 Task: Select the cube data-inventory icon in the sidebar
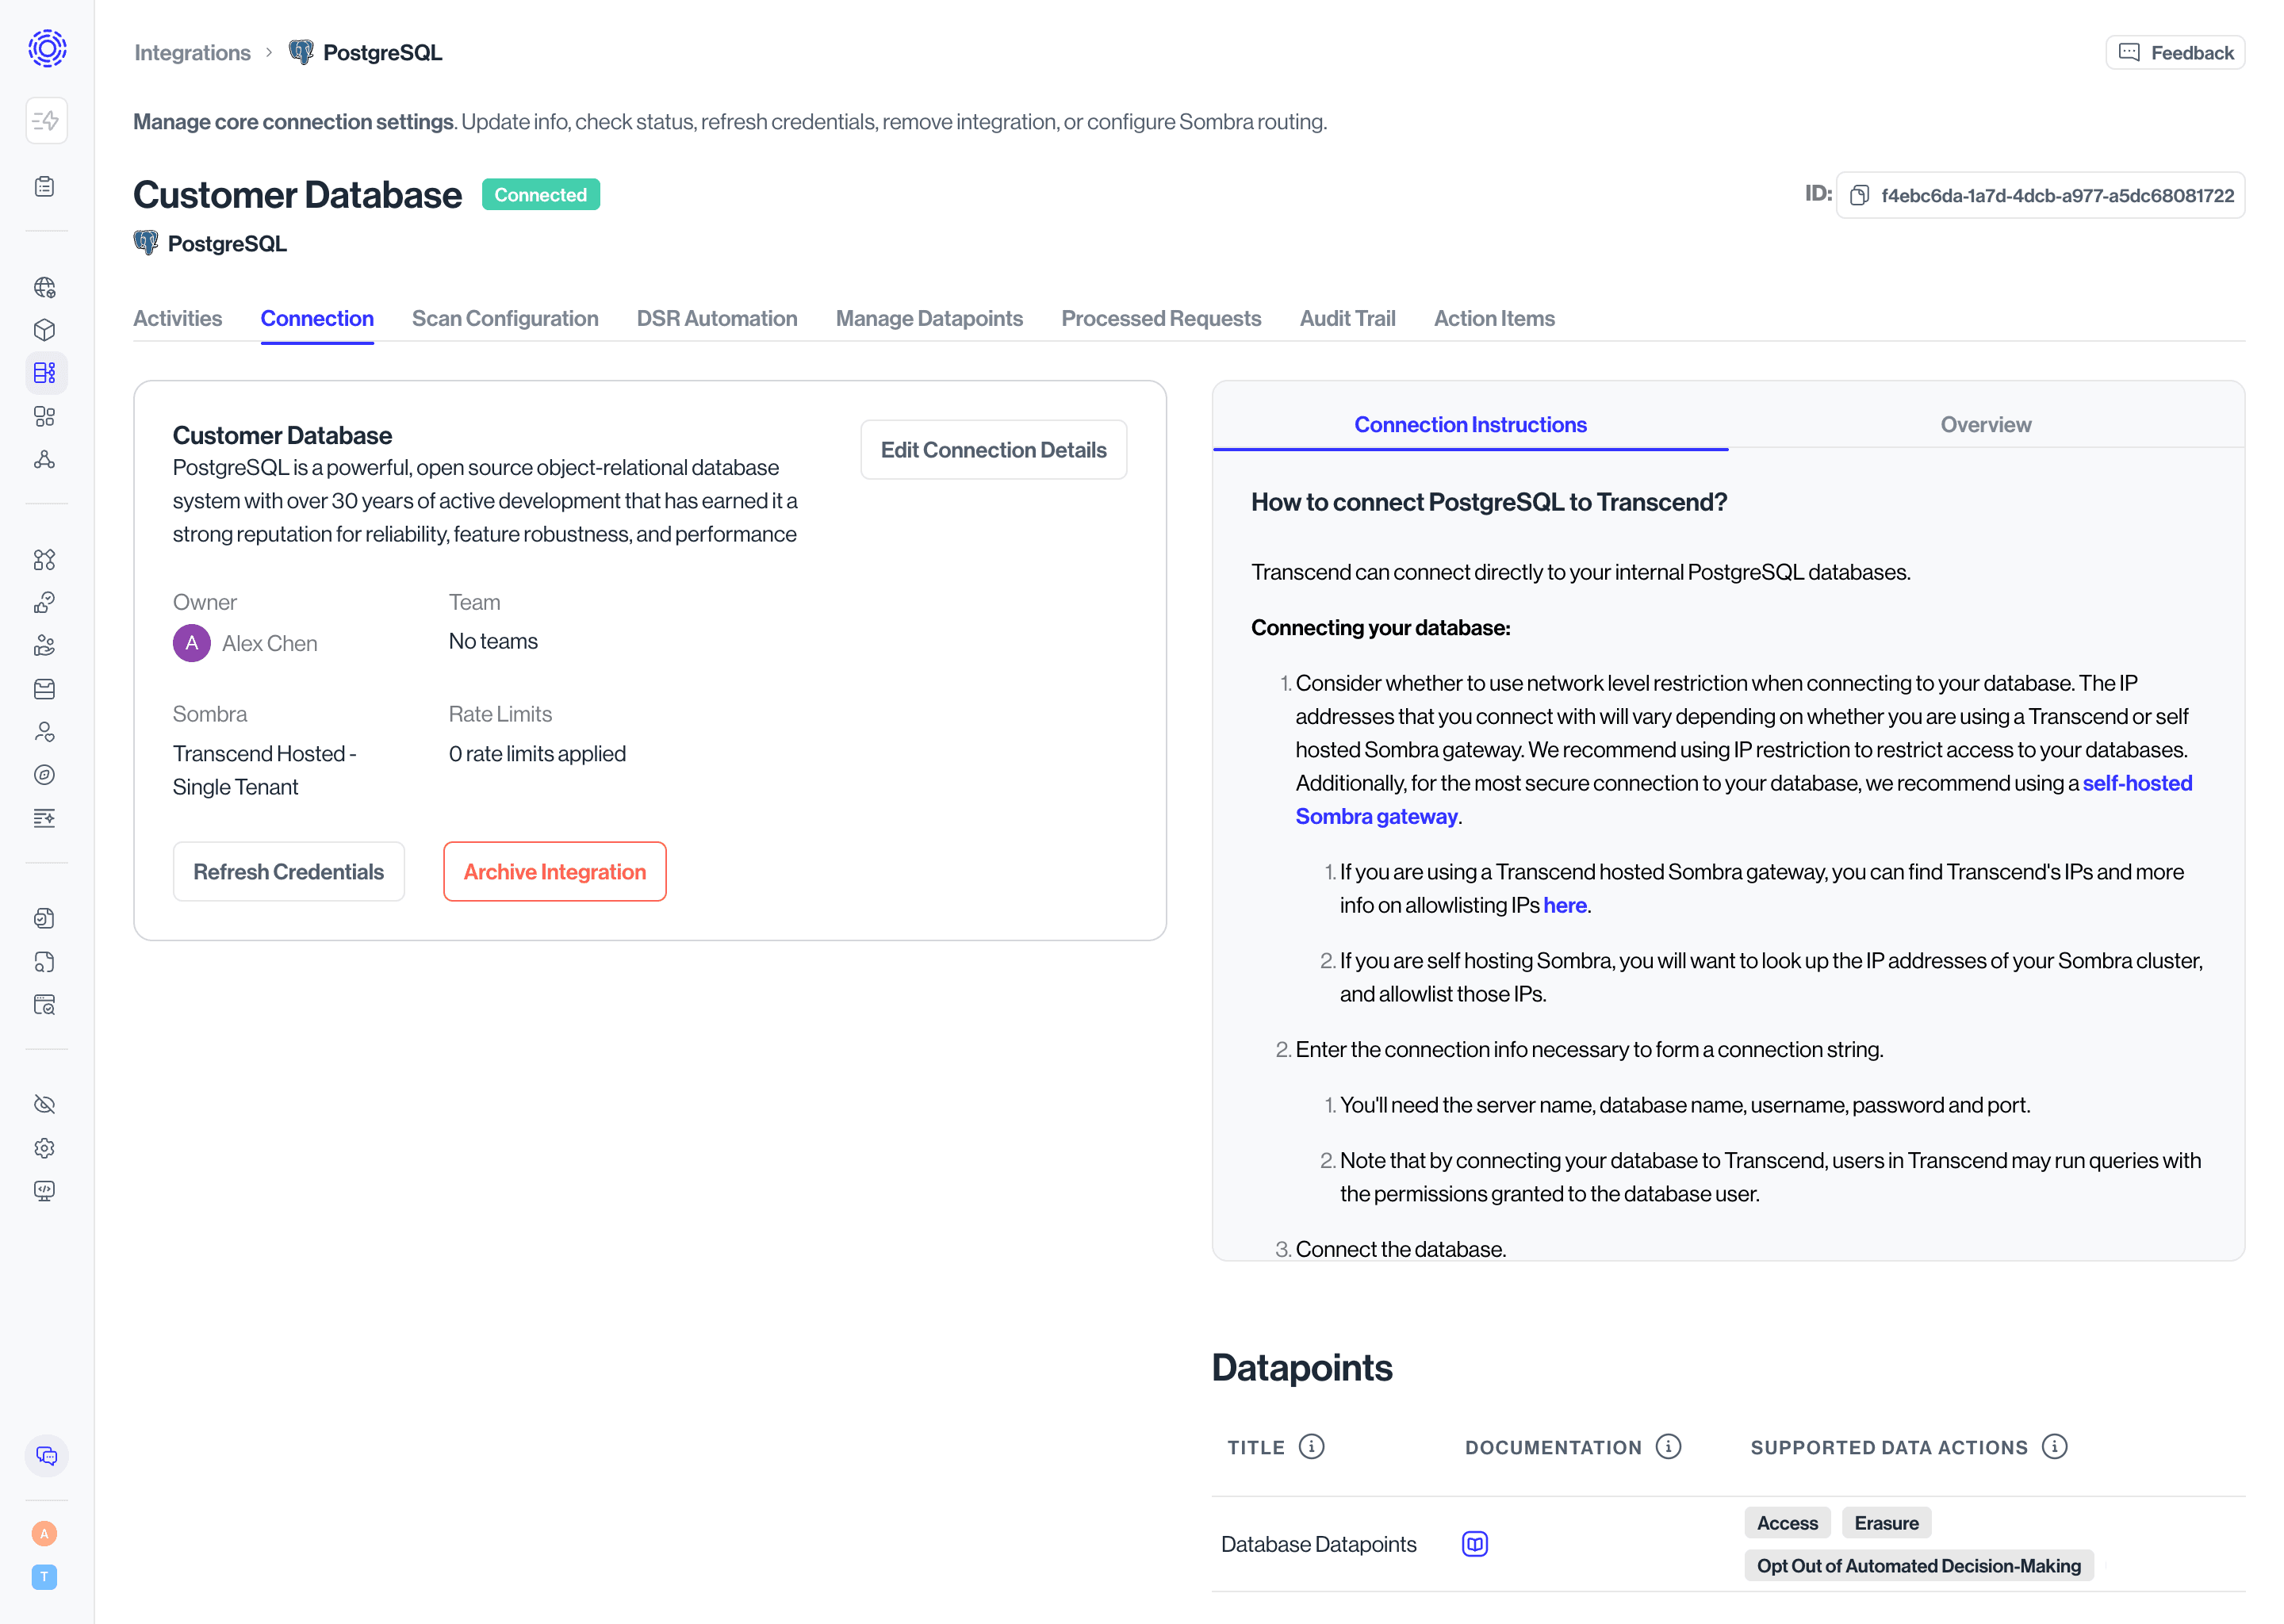pos(45,329)
